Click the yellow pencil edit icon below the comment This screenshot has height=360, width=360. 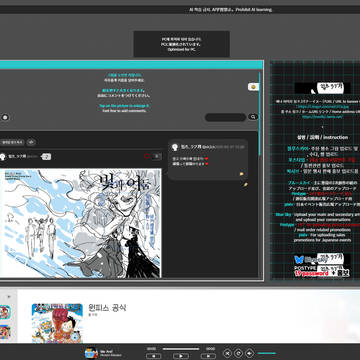click(x=246, y=184)
